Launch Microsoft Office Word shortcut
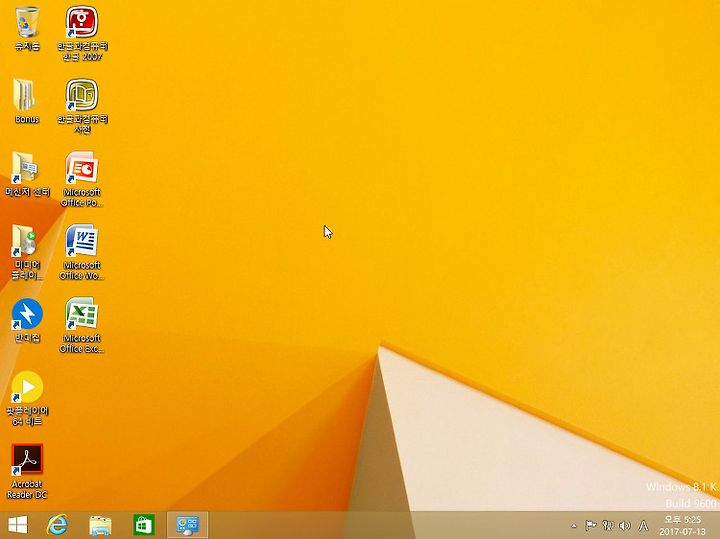The width and height of the screenshot is (720, 539). (82, 252)
